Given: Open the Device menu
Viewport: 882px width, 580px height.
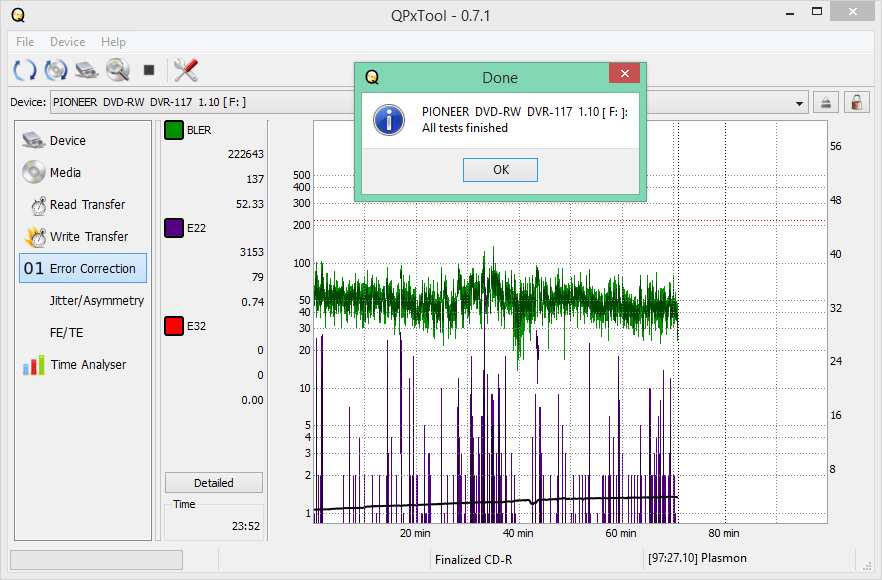Looking at the screenshot, I should 68,42.
